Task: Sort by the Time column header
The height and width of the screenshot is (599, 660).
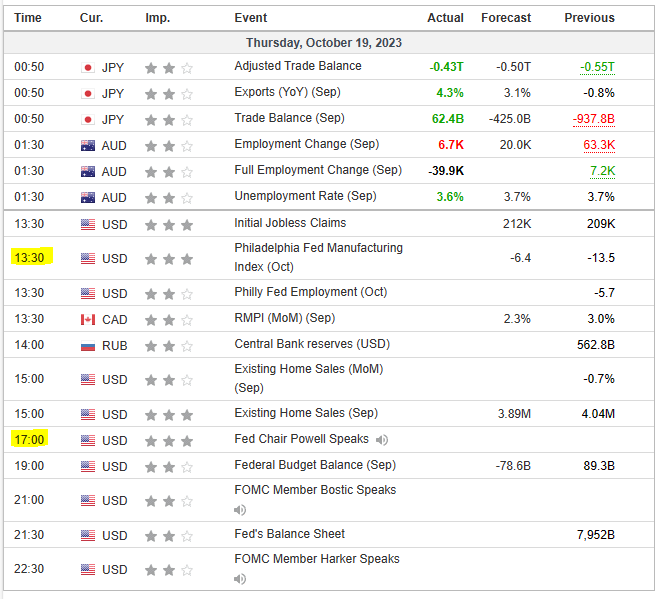Action: tap(28, 18)
